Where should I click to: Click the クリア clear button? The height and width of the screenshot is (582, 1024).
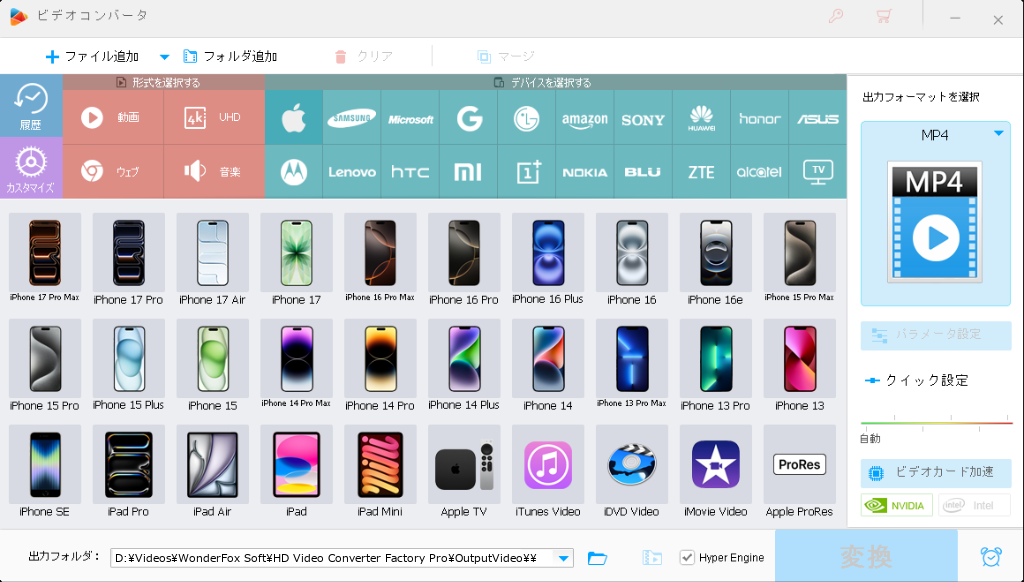pyautogui.click(x=363, y=57)
